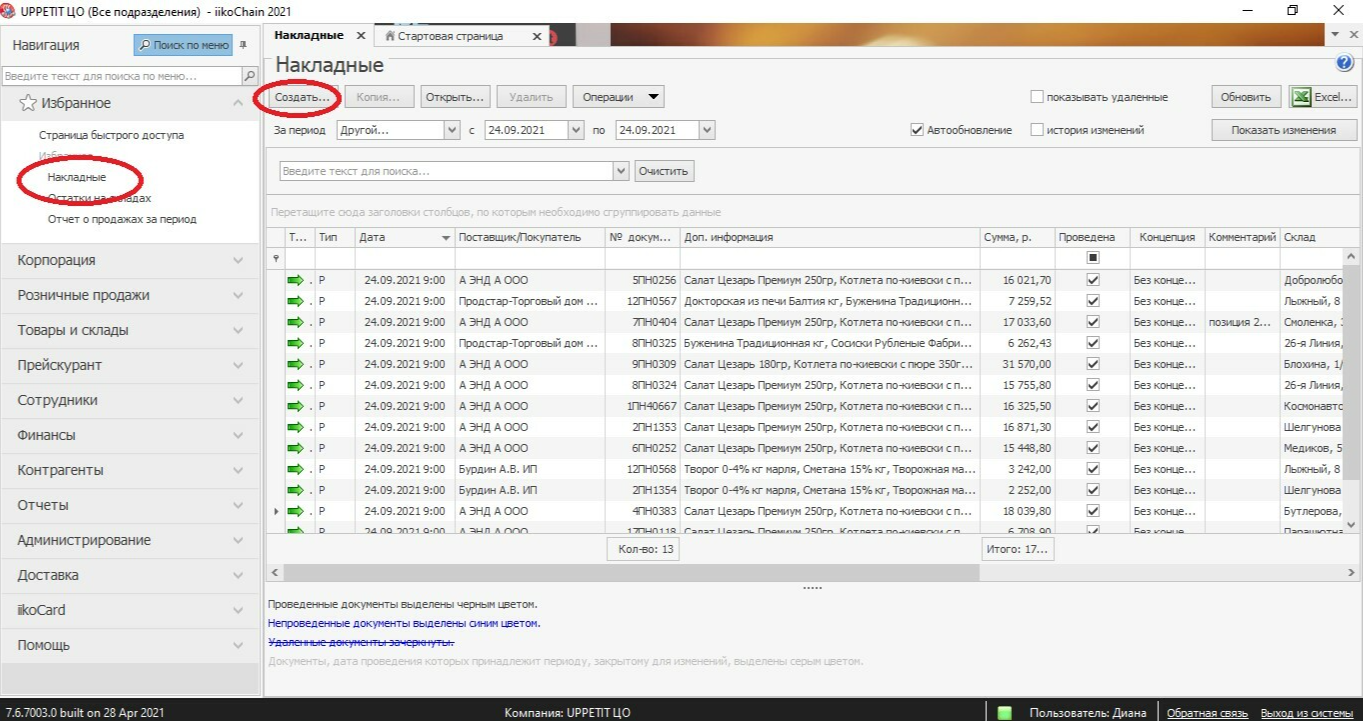This screenshot has height=721, width=1363.
Task: Click the 'Введите текст для поиска' search field
Action: [447, 171]
